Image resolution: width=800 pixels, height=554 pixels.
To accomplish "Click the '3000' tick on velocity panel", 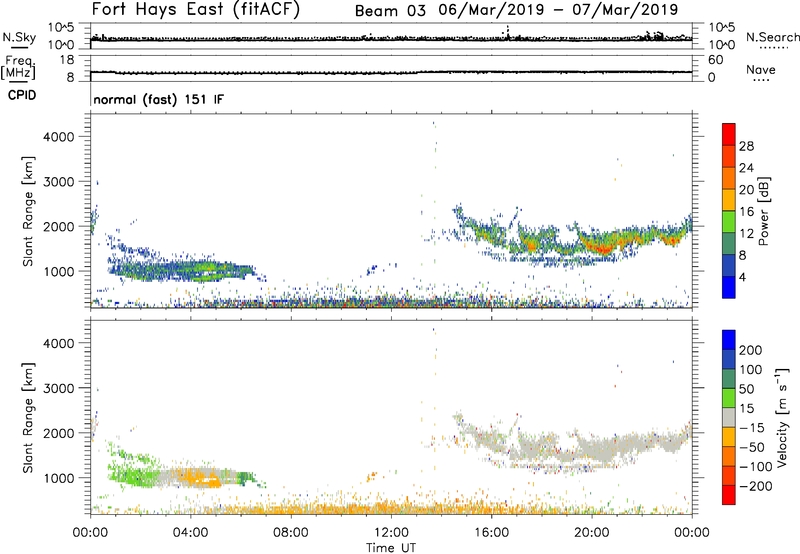I will 58,388.
